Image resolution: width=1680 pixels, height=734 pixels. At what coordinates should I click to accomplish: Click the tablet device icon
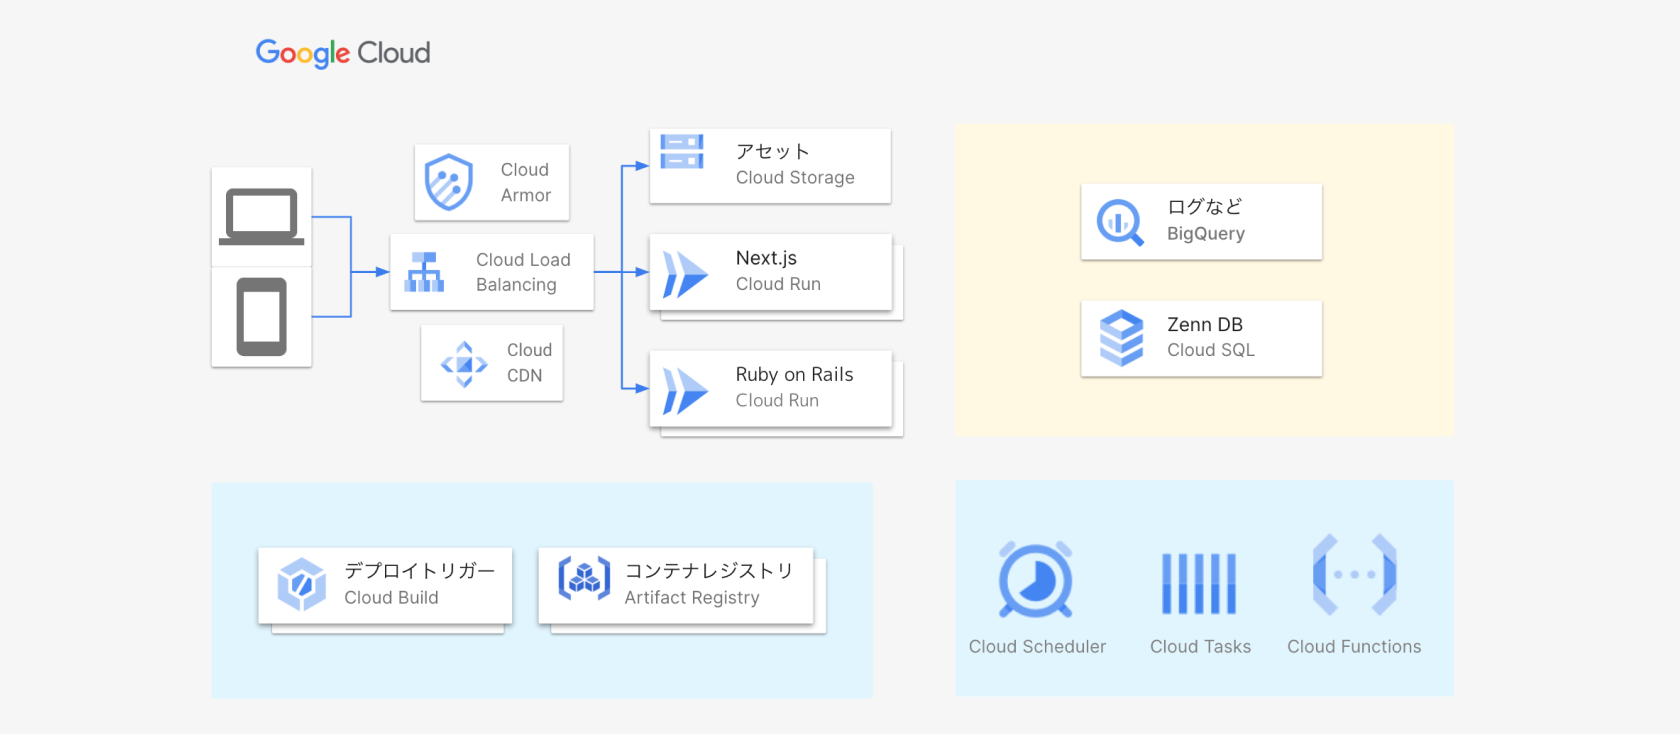(x=261, y=317)
